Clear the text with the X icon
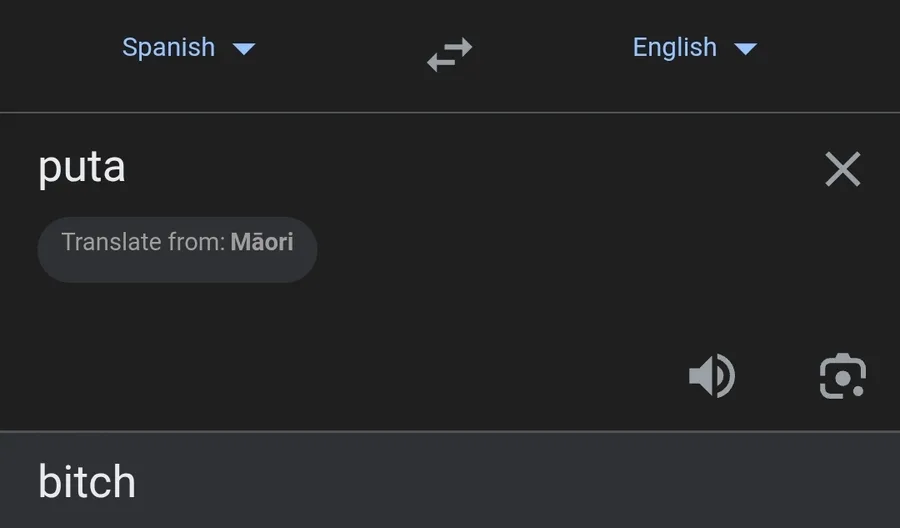Screen dimensions: 900x528 pyautogui.click(x=843, y=169)
